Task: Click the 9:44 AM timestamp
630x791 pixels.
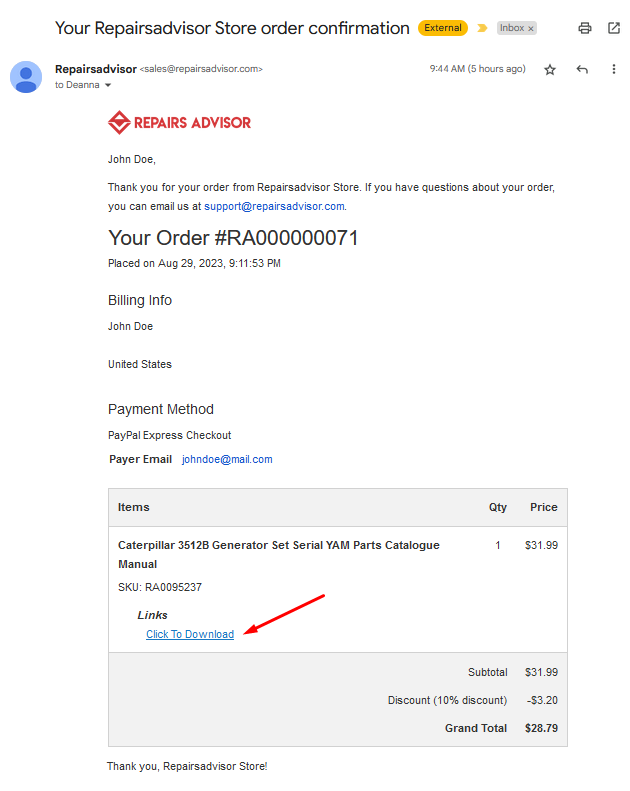Action: [x=477, y=69]
